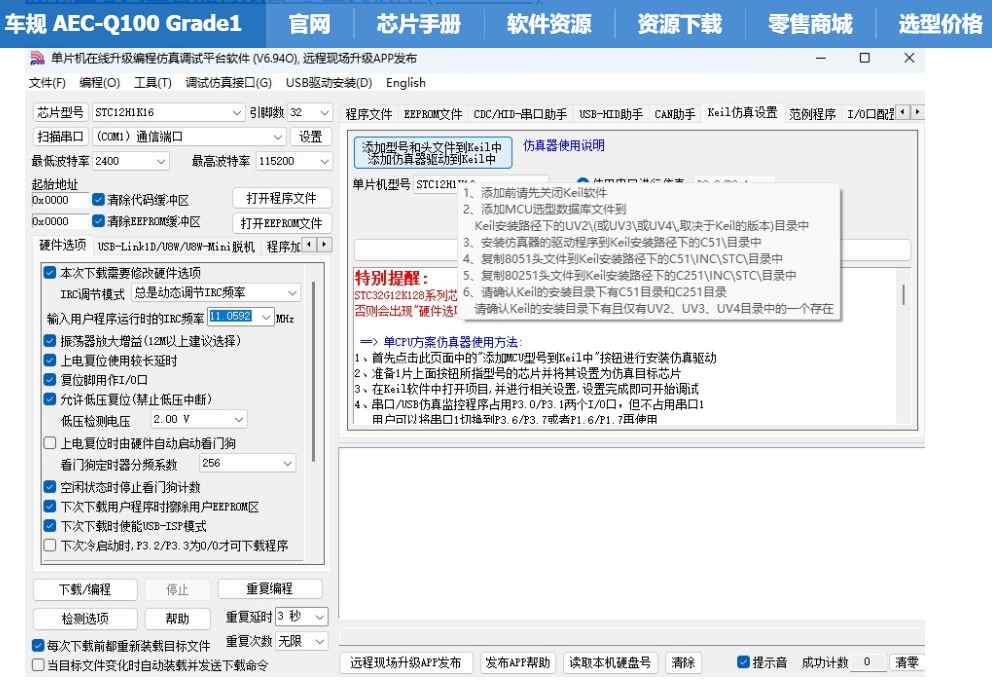This screenshot has height=682, width=992.
Task: Enable 上电复位时由硬件自动启动看门狗
Action: tap(50, 443)
